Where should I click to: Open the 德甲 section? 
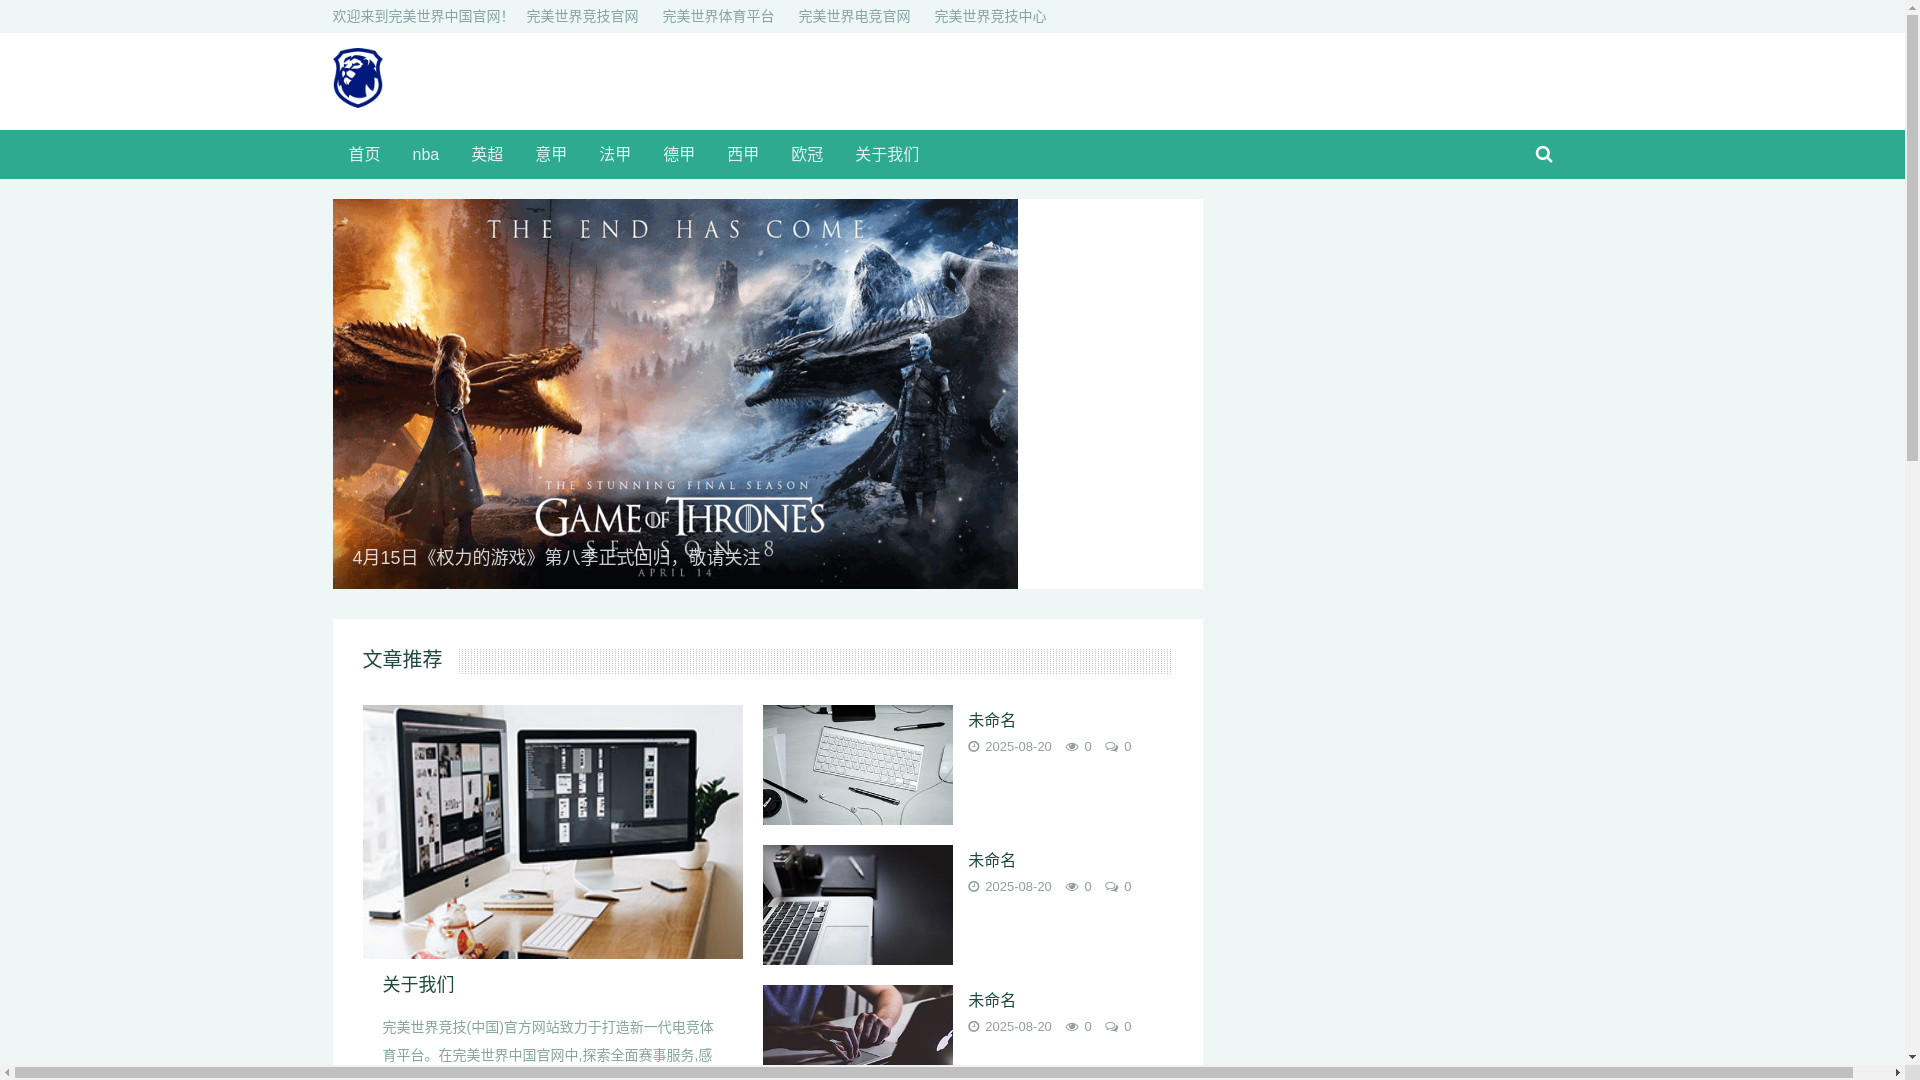679,154
